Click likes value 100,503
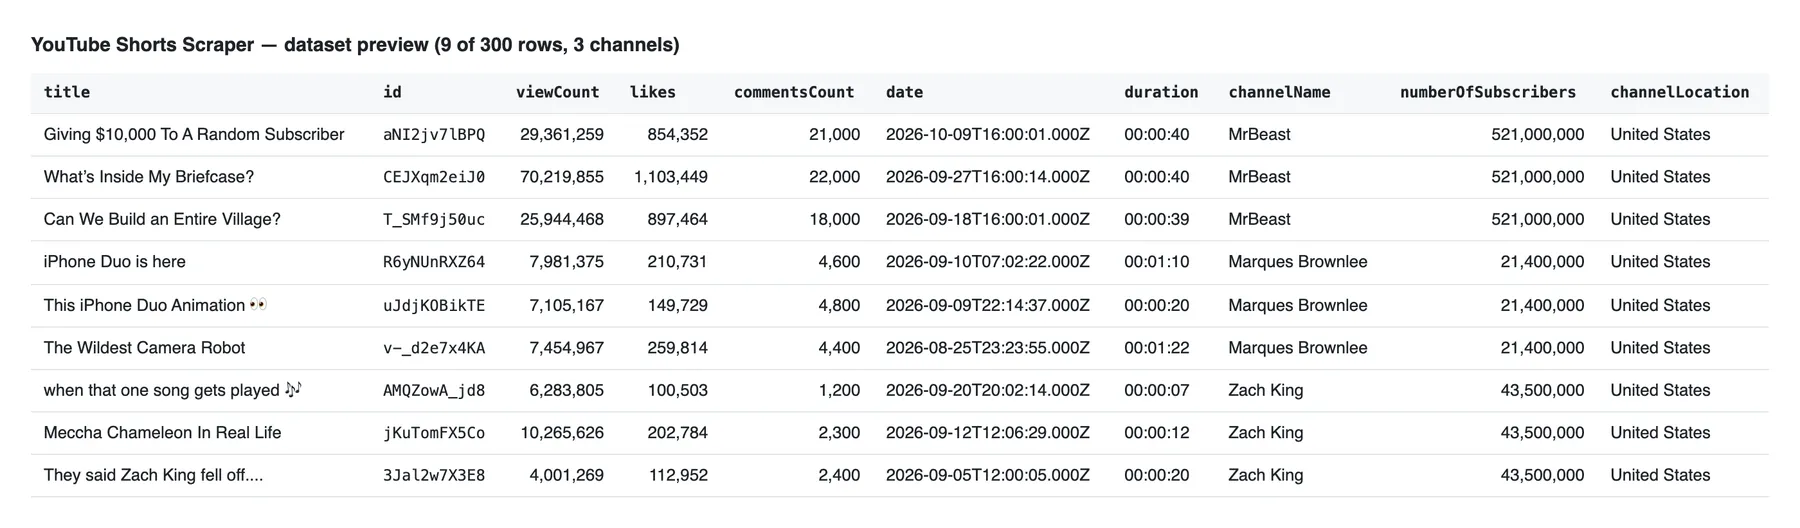This screenshot has width=1800, height=528. (x=678, y=390)
